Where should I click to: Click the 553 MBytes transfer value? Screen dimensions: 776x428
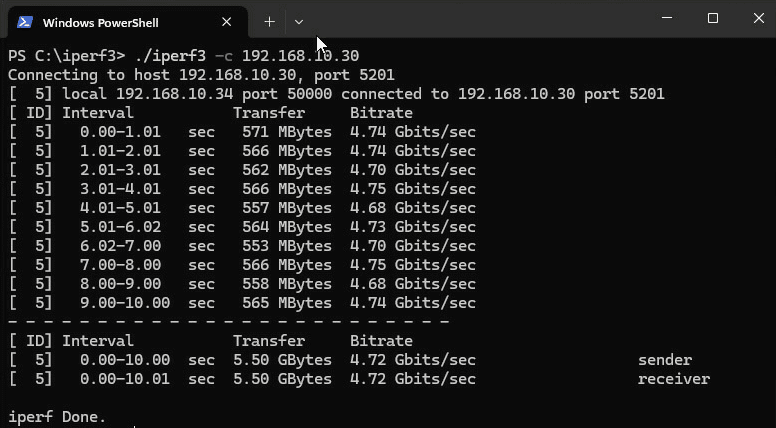(x=287, y=246)
